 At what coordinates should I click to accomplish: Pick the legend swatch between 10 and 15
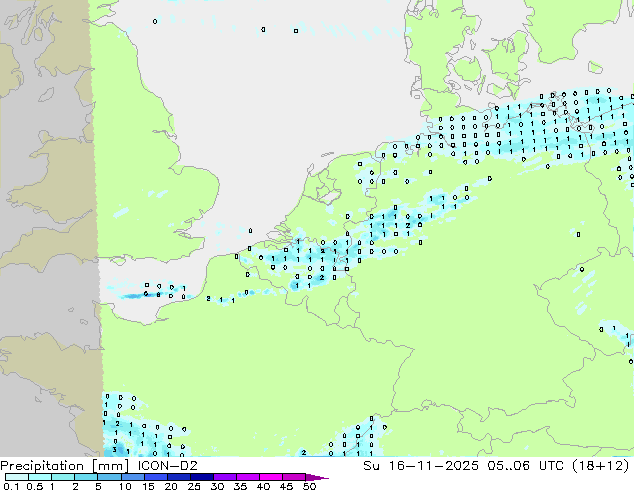tap(133, 477)
